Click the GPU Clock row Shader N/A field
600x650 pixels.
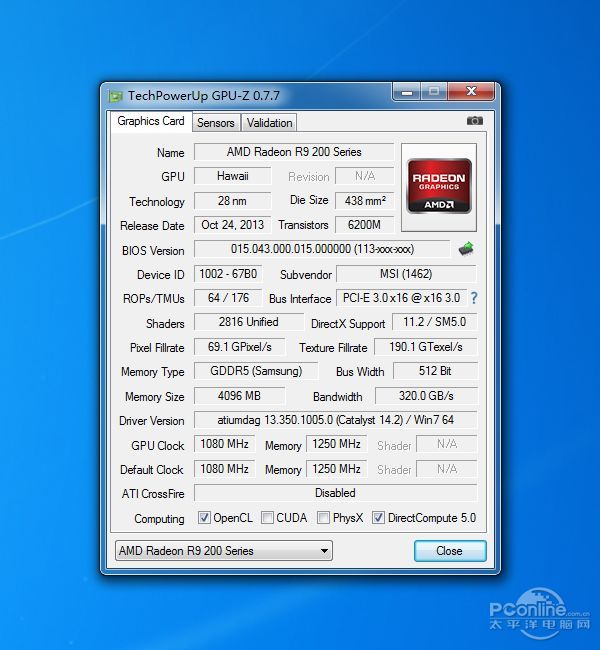tap(447, 444)
